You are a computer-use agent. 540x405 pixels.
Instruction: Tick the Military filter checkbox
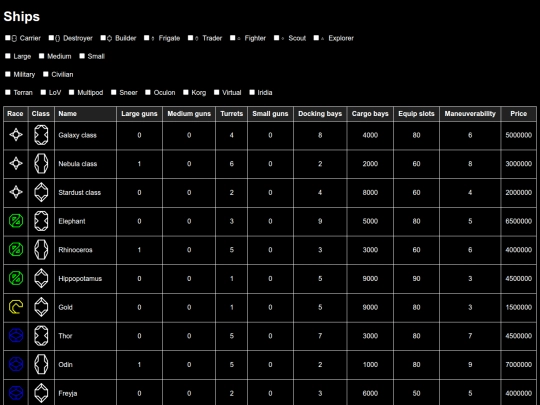pyautogui.click(x=8, y=74)
